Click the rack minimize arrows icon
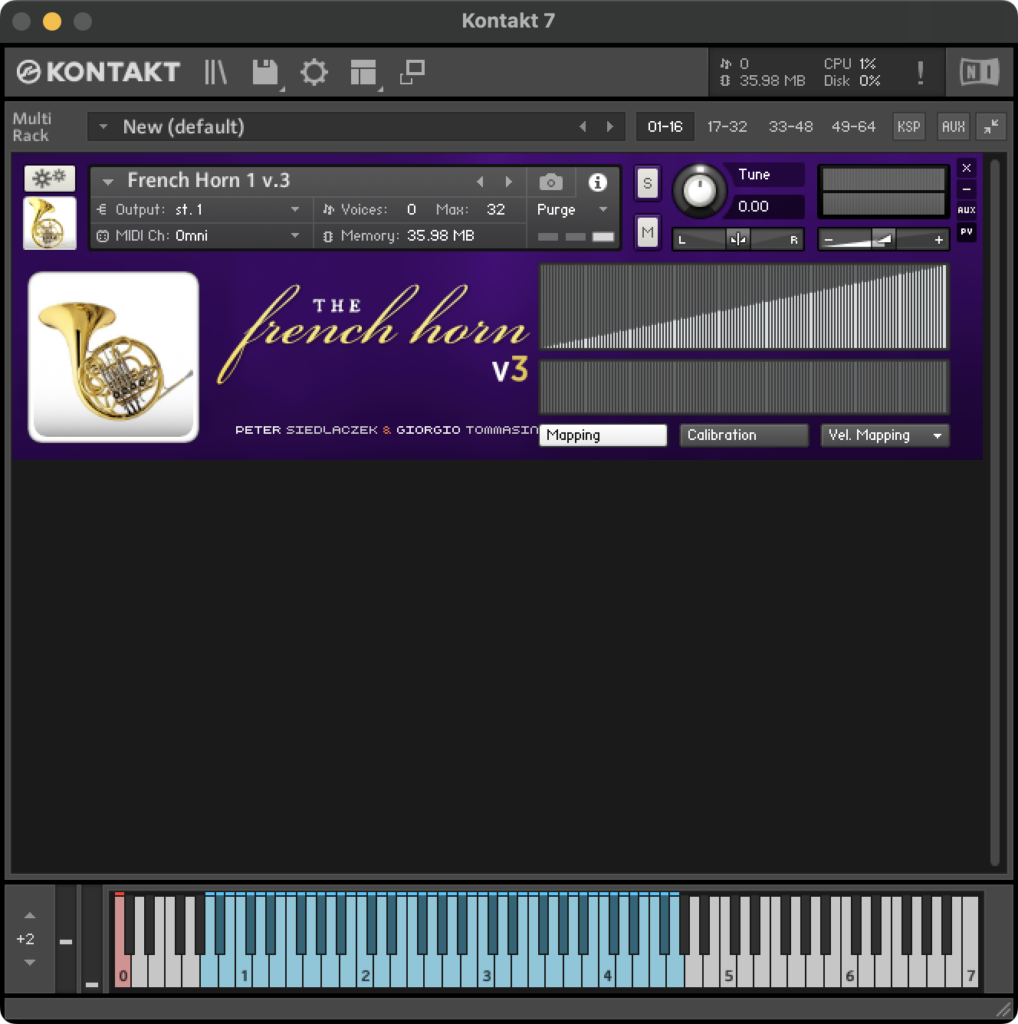1018x1024 pixels. [x=991, y=127]
